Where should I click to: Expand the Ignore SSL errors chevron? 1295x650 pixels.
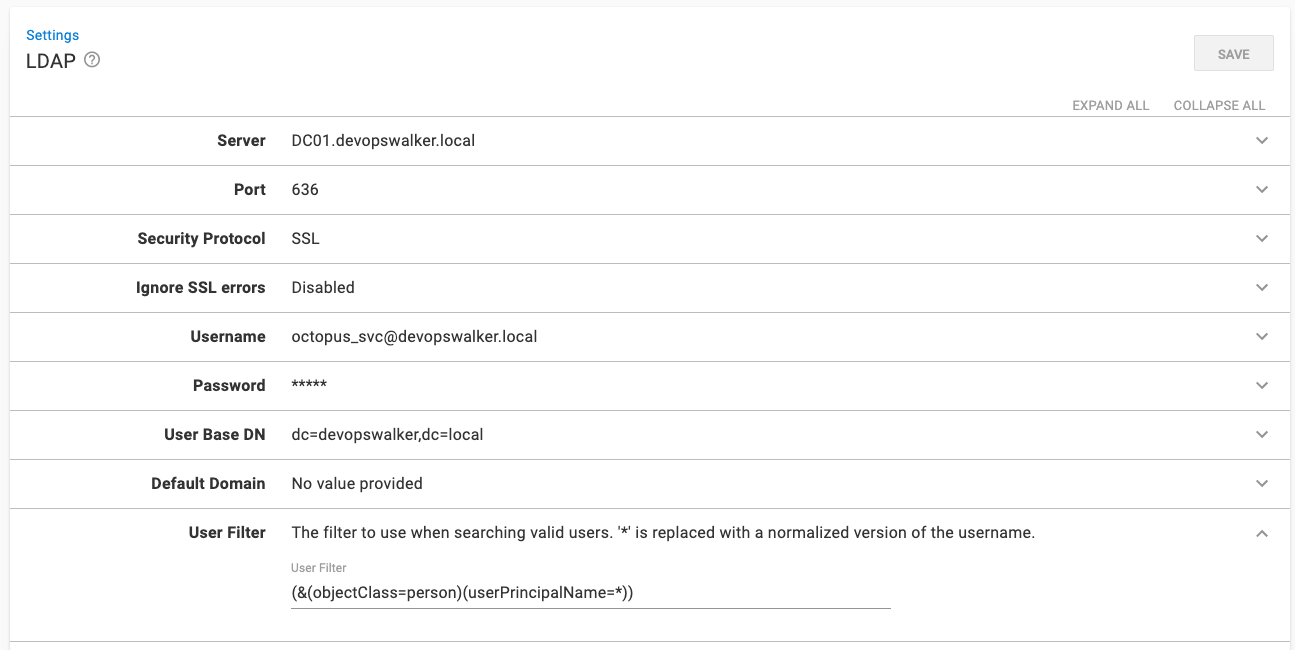(x=1261, y=288)
